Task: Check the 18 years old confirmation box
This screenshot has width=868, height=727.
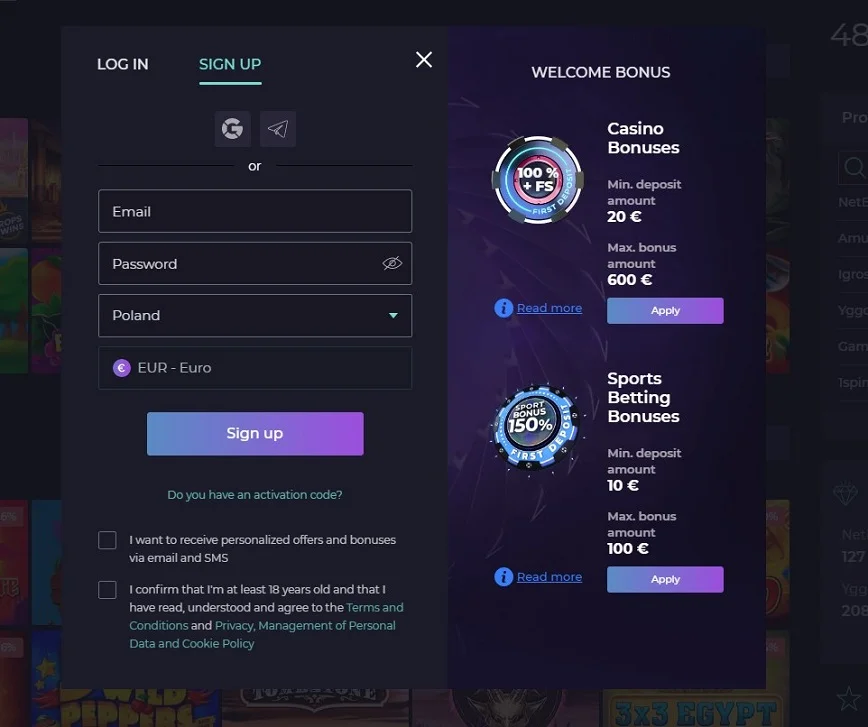Action: tap(107, 590)
